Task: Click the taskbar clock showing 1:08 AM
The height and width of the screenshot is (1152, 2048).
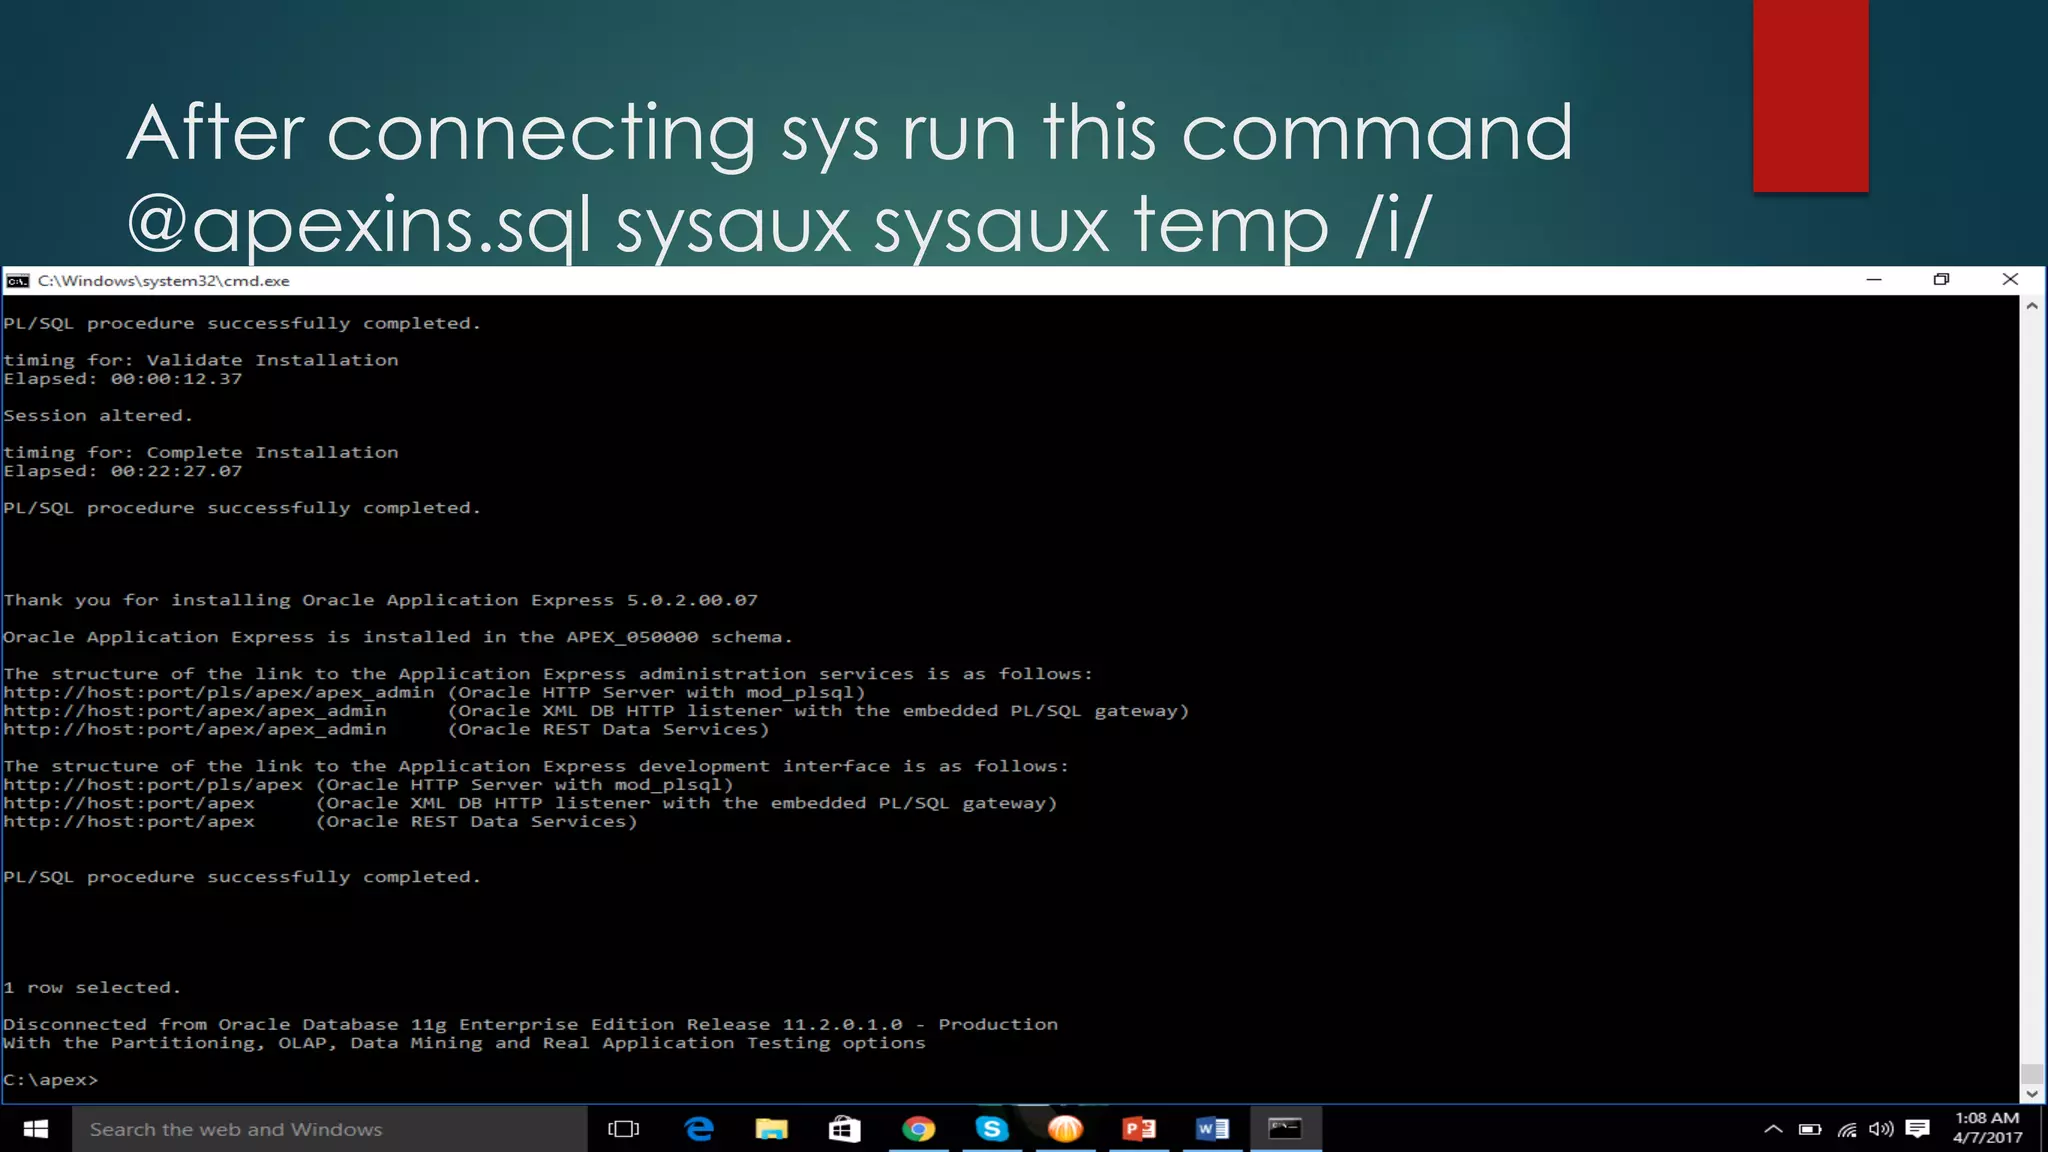Action: click(1987, 1128)
